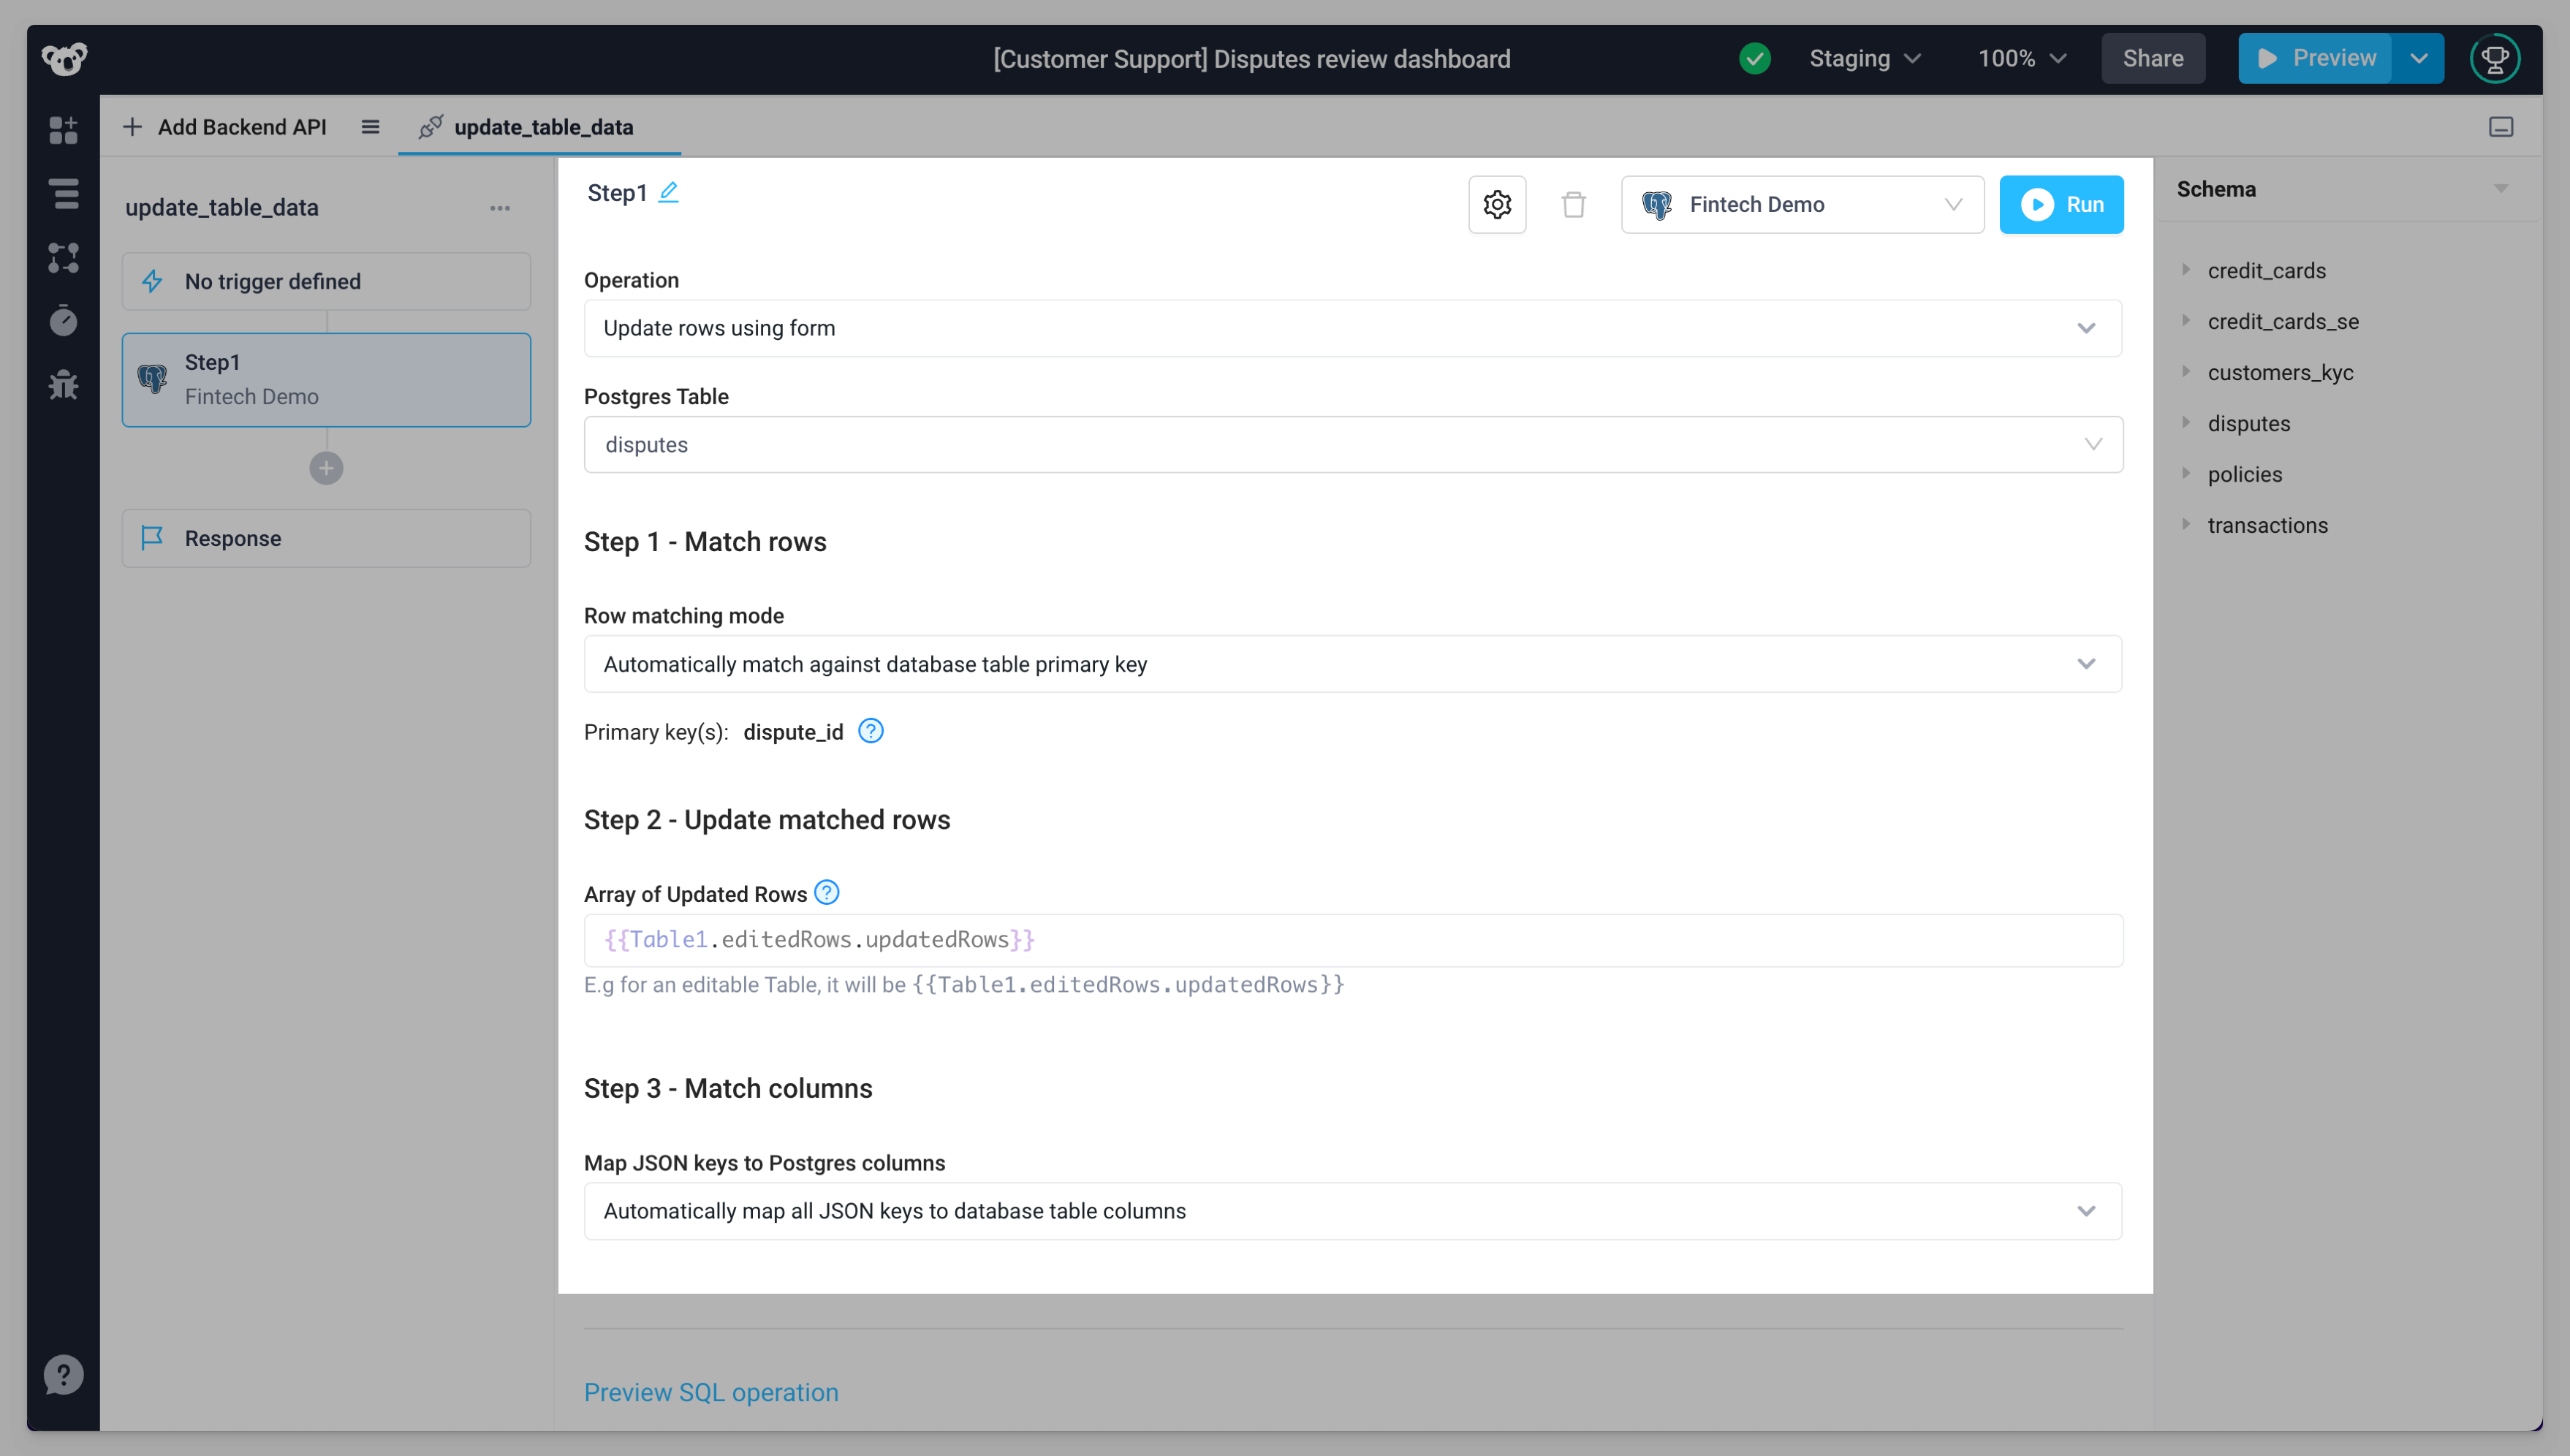Delete Step1 using trash icon

pyautogui.click(x=1574, y=204)
